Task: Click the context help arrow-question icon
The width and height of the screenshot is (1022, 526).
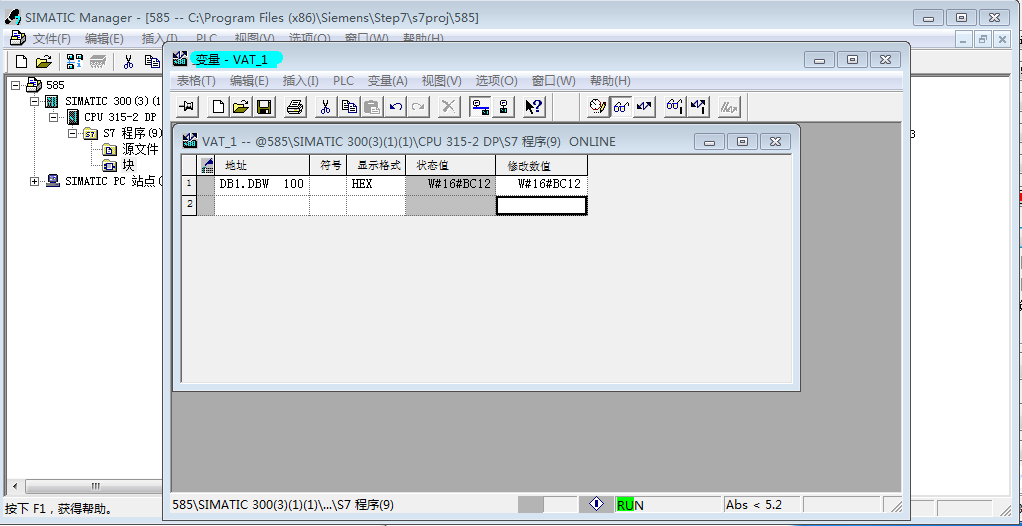Action: pos(533,107)
